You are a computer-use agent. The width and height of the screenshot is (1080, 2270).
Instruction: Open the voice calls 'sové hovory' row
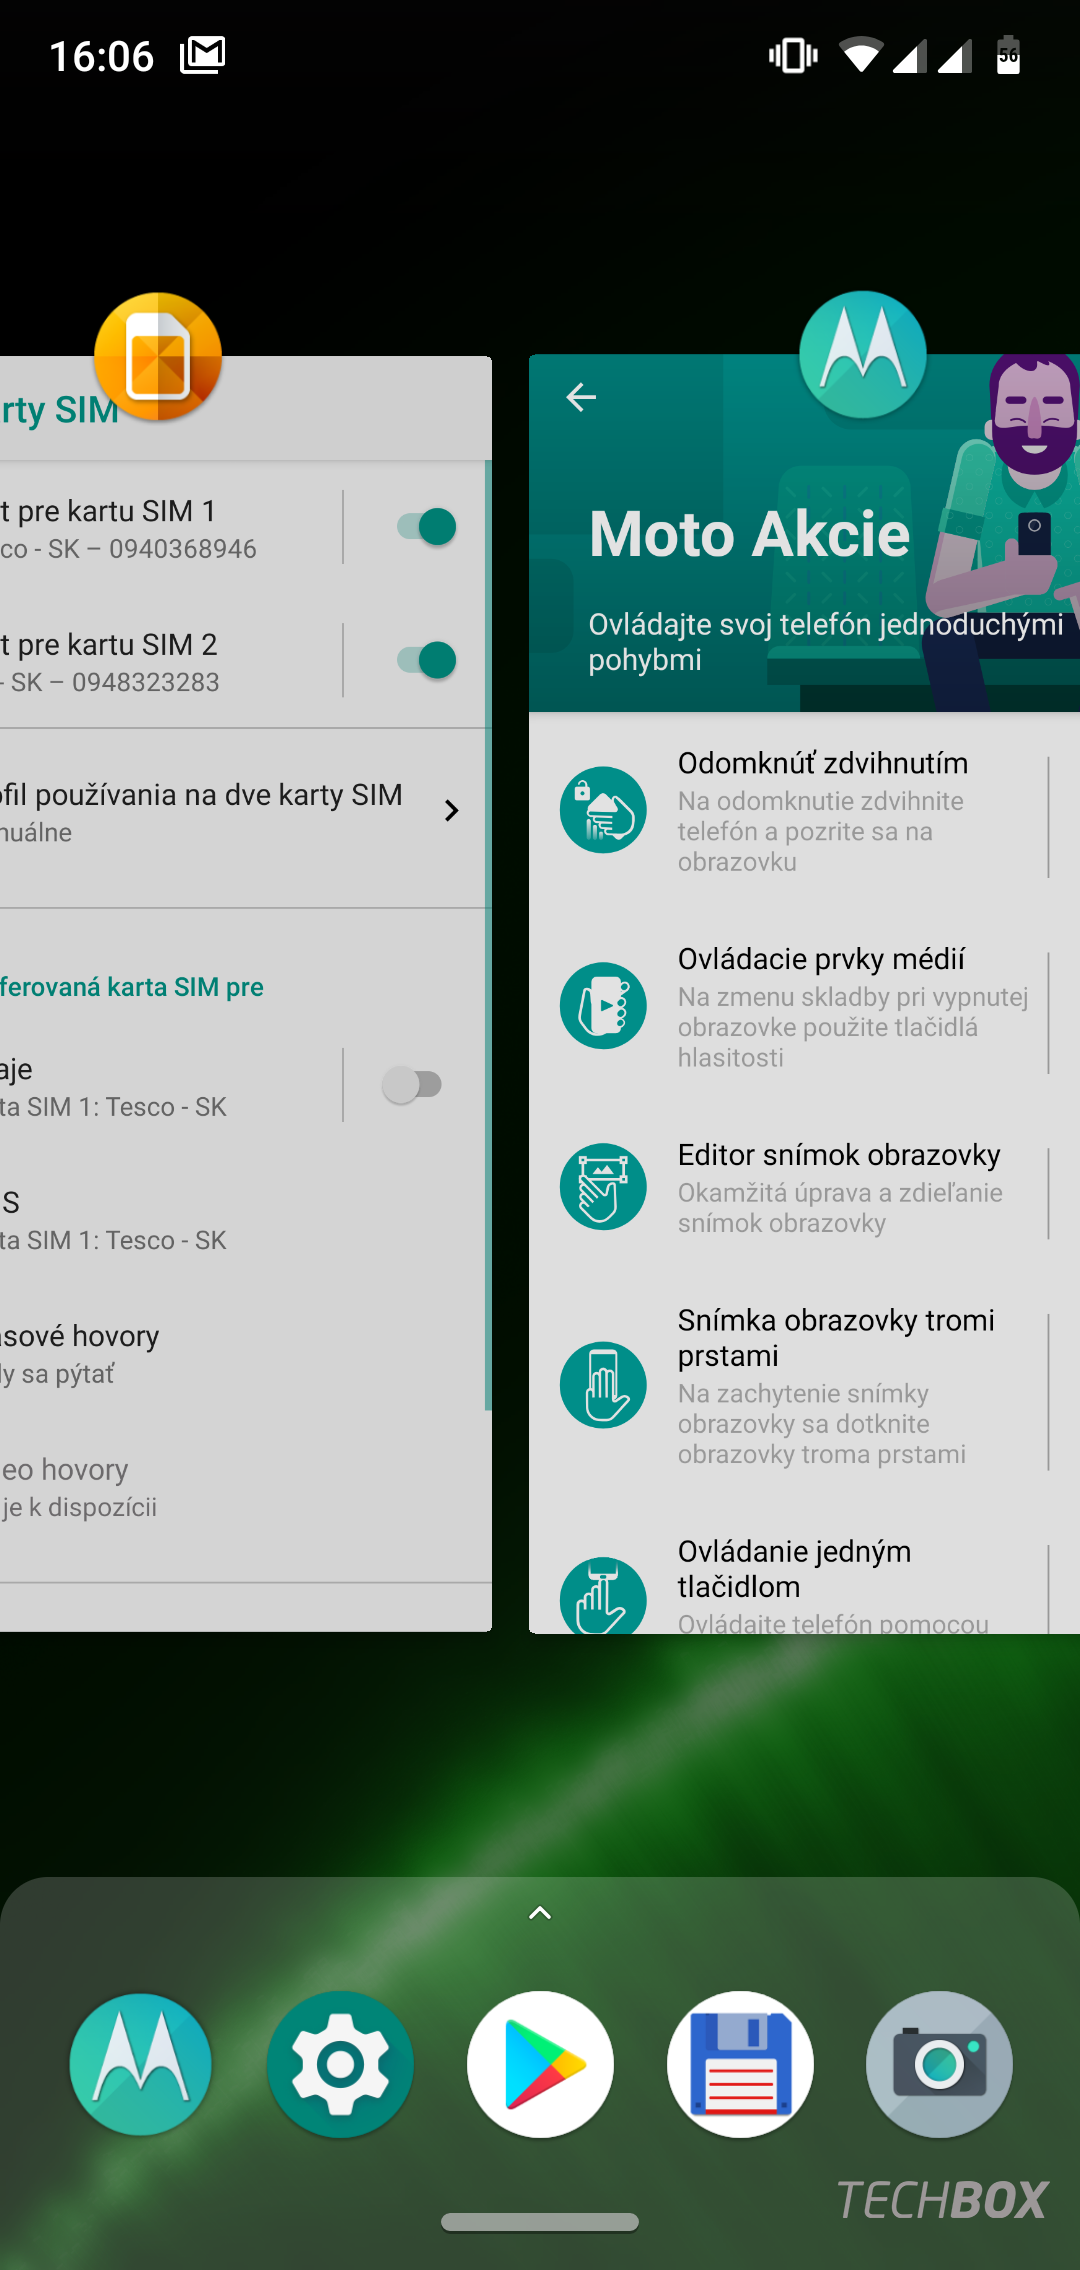pos(245,1354)
